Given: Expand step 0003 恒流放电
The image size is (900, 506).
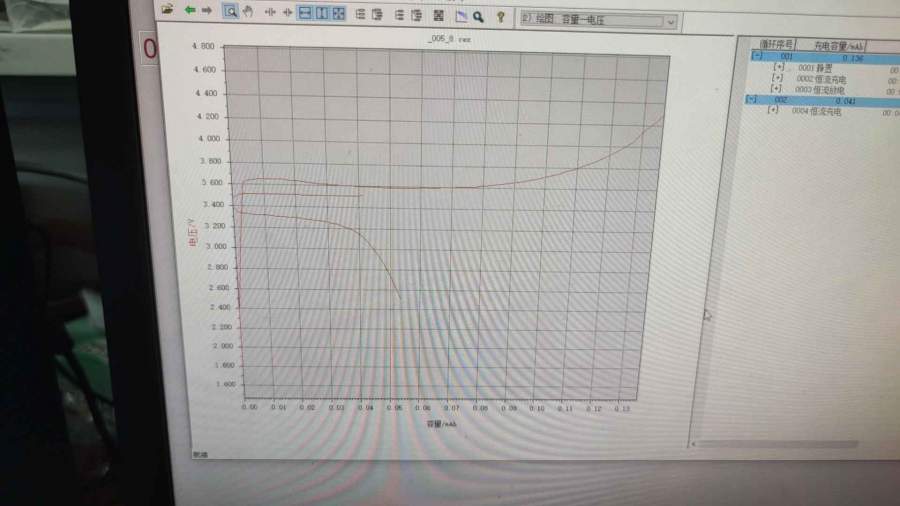Looking at the screenshot, I should 775,88.
